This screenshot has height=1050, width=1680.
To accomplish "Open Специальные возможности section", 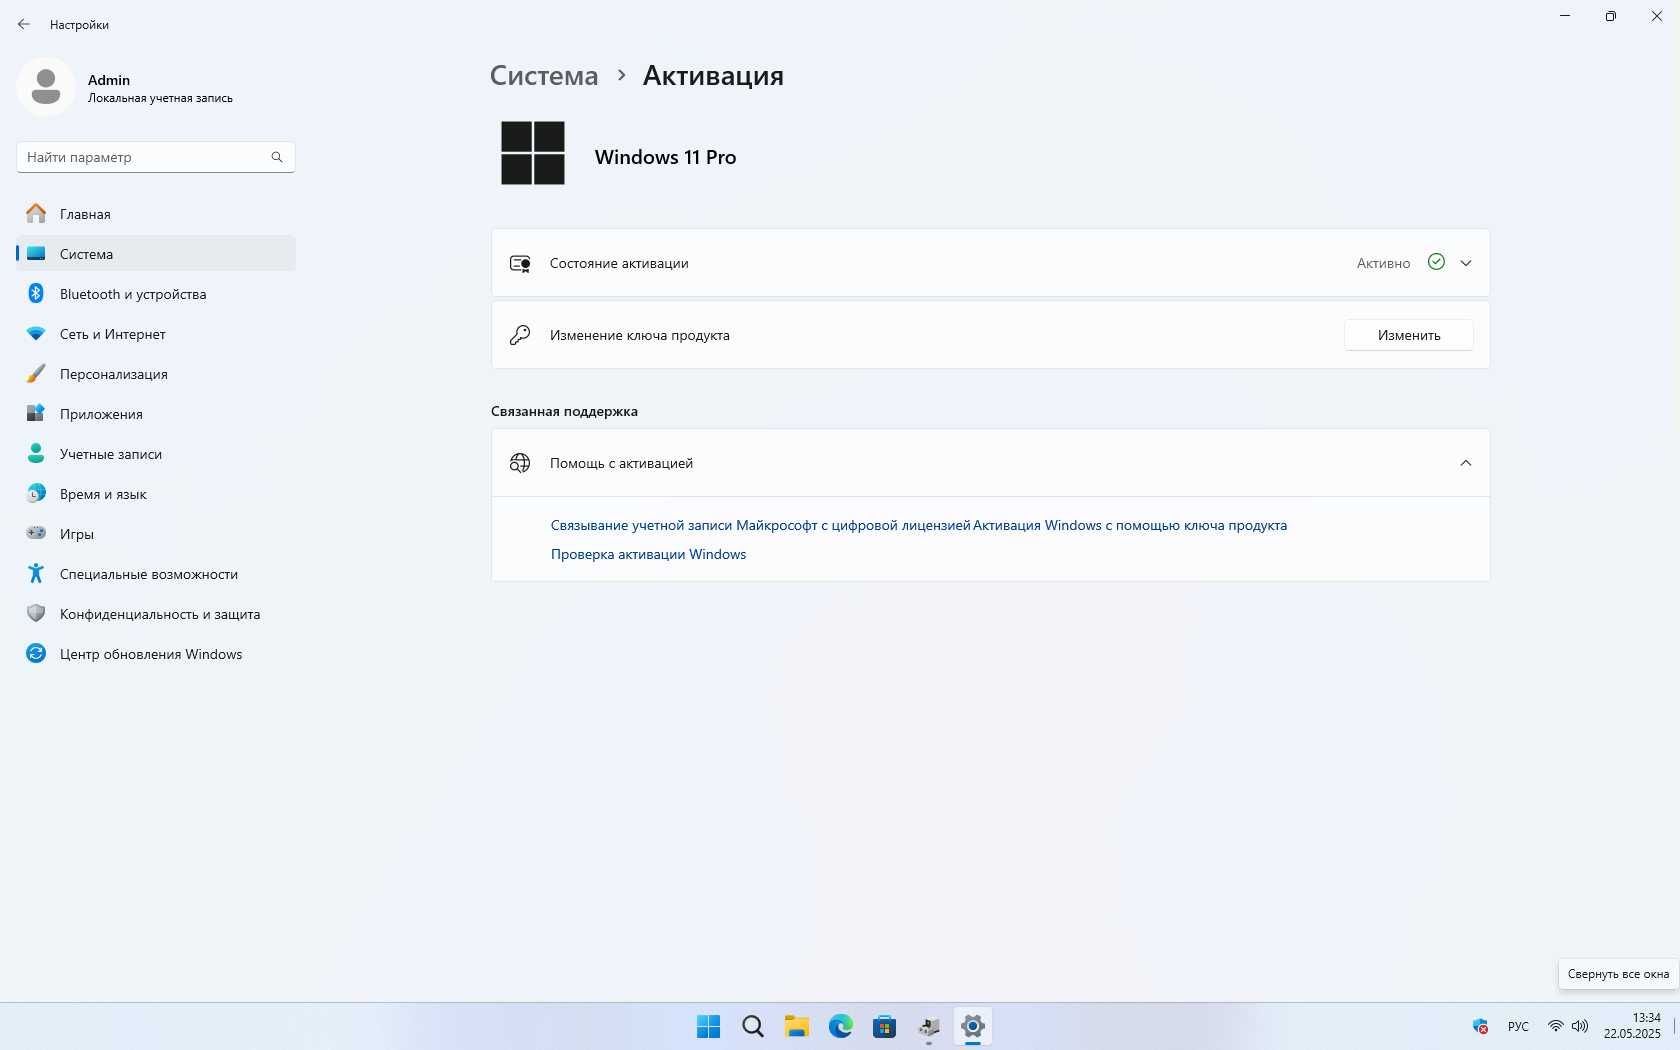I will [x=156, y=574].
